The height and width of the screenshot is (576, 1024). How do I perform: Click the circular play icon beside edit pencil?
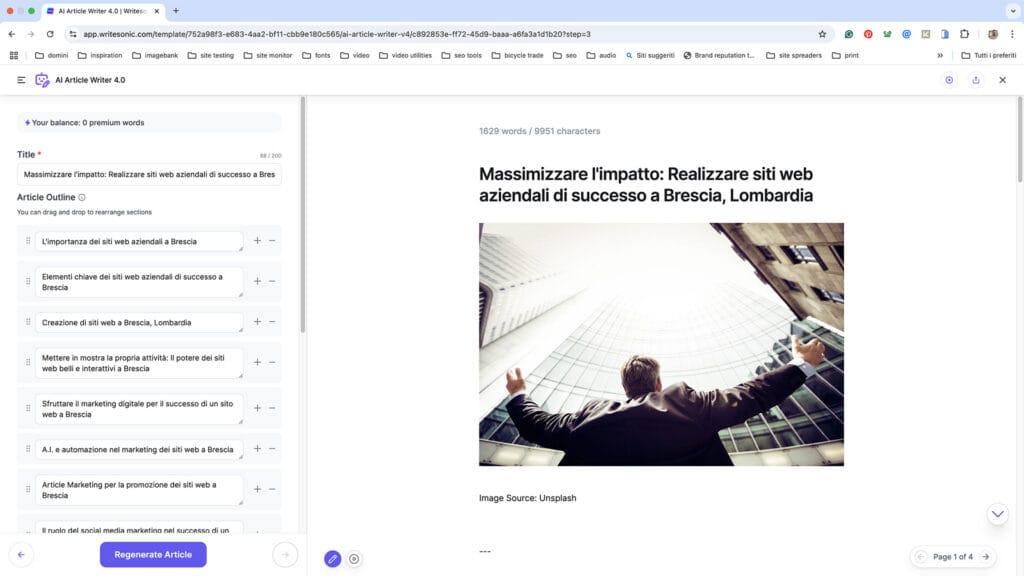[354, 559]
